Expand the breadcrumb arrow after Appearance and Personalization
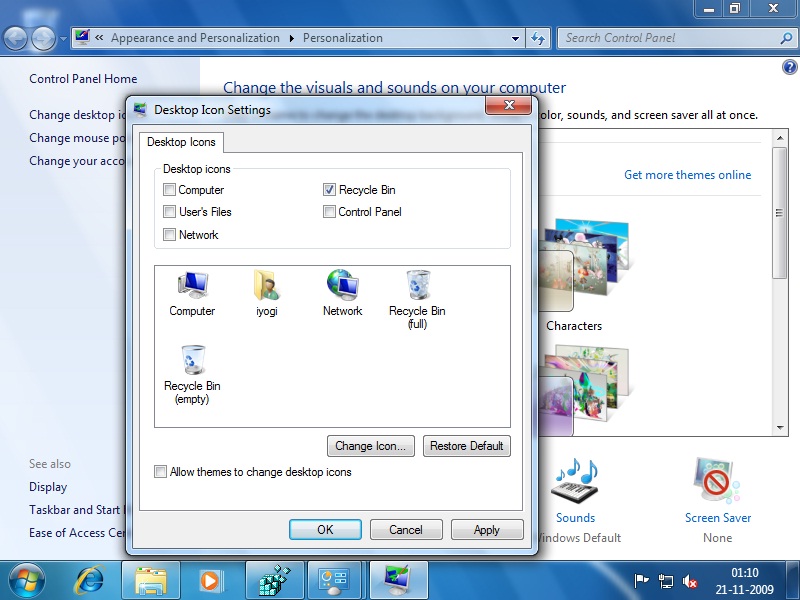This screenshot has width=800, height=600. click(292, 38)
